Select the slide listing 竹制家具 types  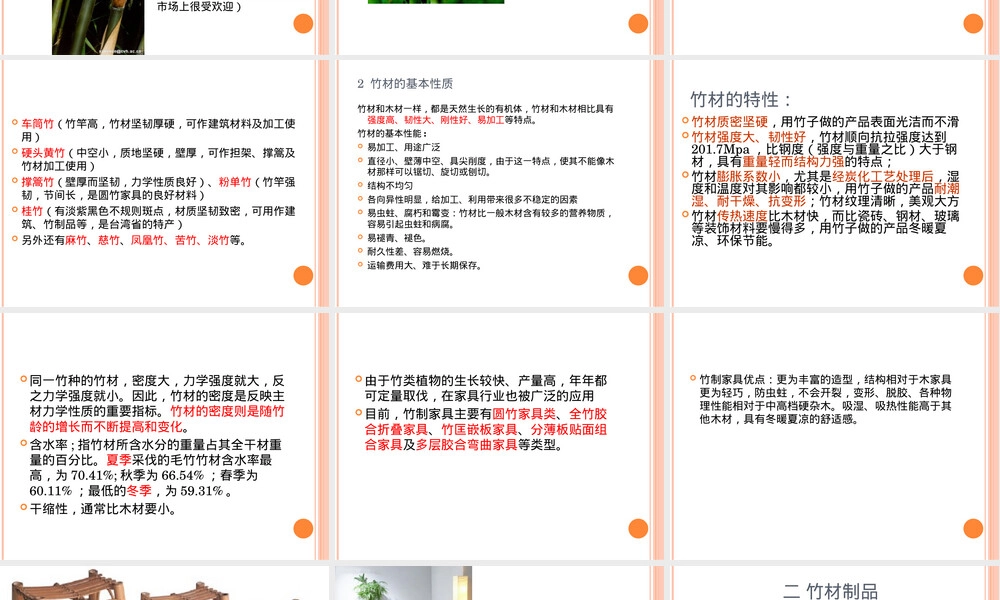click(501, 436)
